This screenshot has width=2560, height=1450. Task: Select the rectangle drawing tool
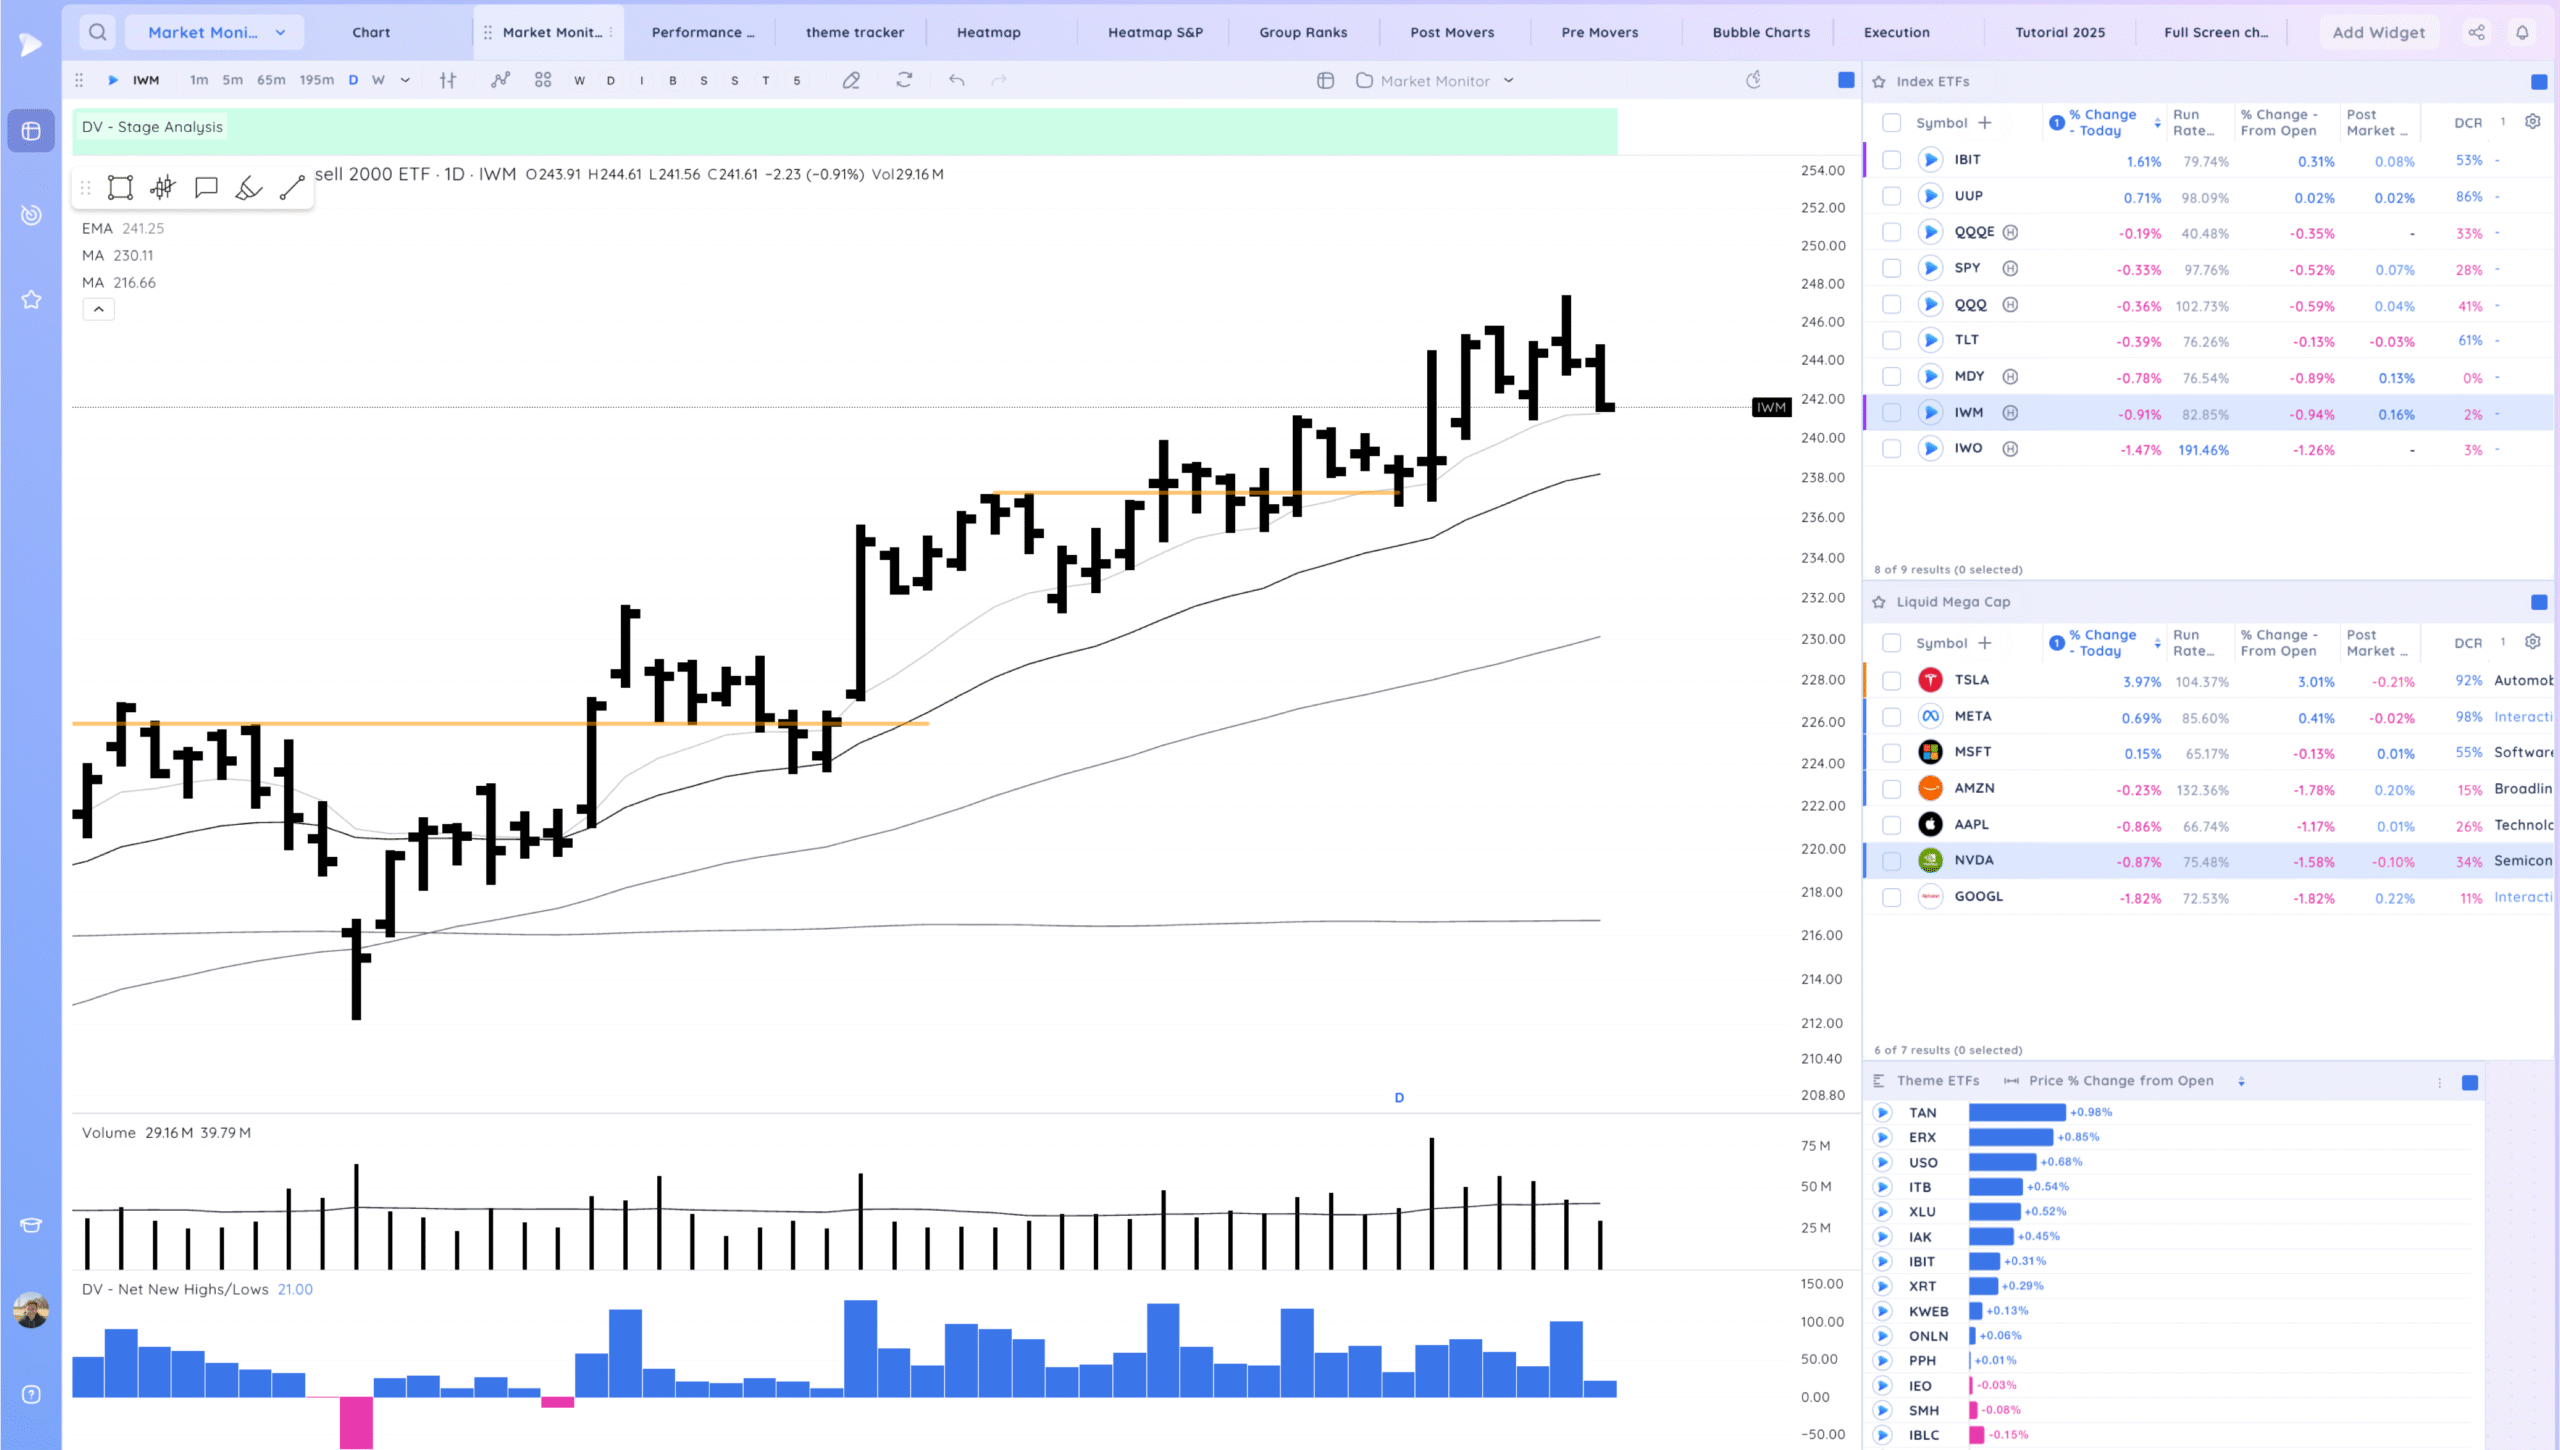pos(120,187)
